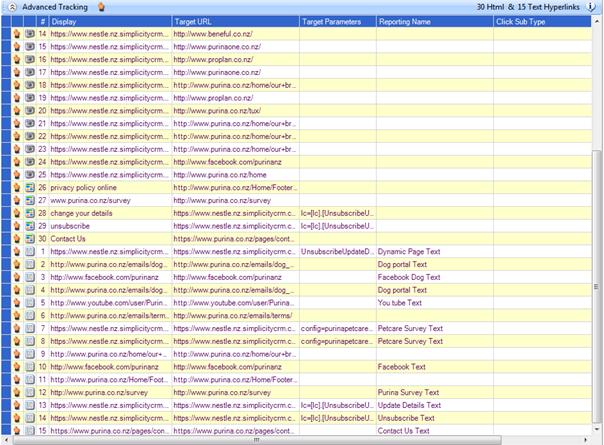Click tracking hand icon of row 20 tux
Screen dimensions: 604x445
[x=17, y=111]
